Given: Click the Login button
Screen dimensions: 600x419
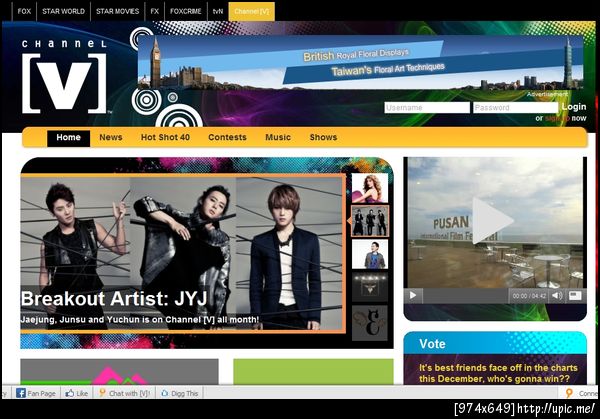Looking at the screenshot, I should click(574, 107).
